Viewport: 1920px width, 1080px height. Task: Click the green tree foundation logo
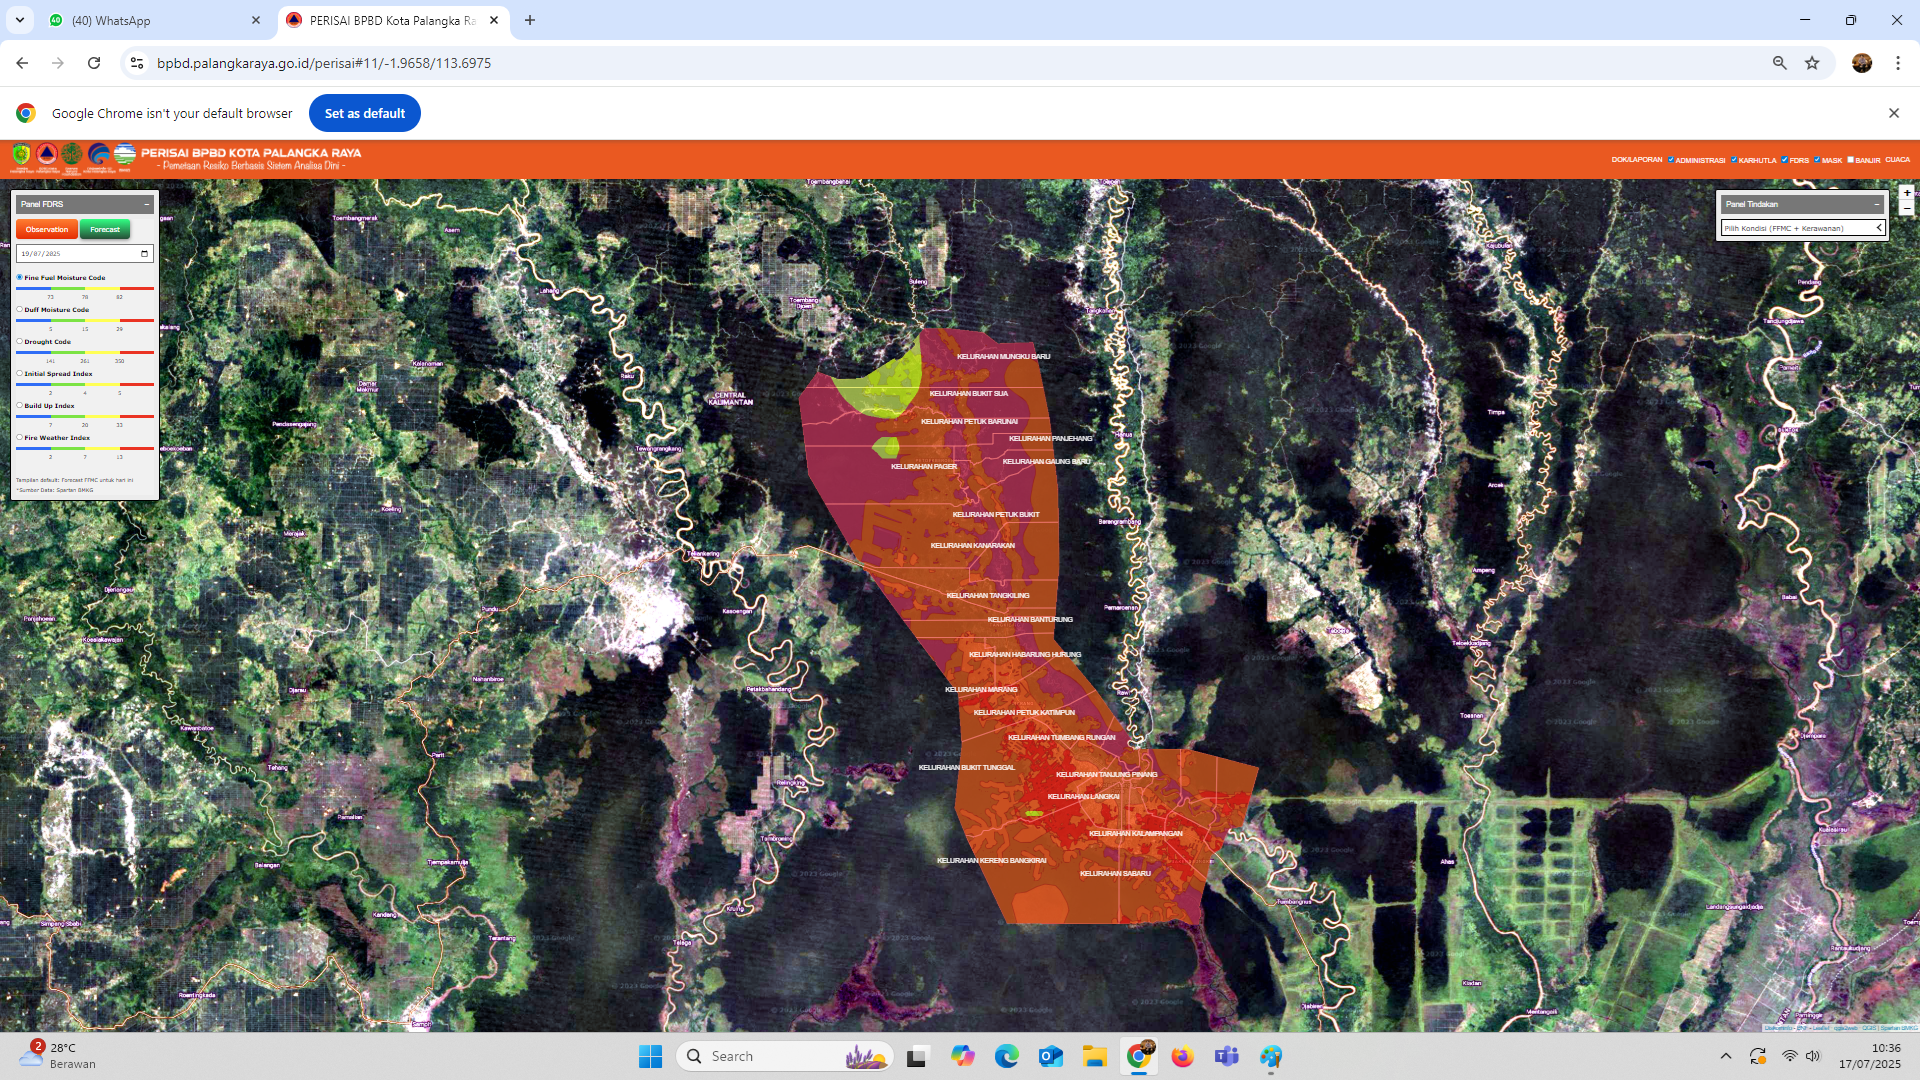pyautogui.click(x=72, y=155)
